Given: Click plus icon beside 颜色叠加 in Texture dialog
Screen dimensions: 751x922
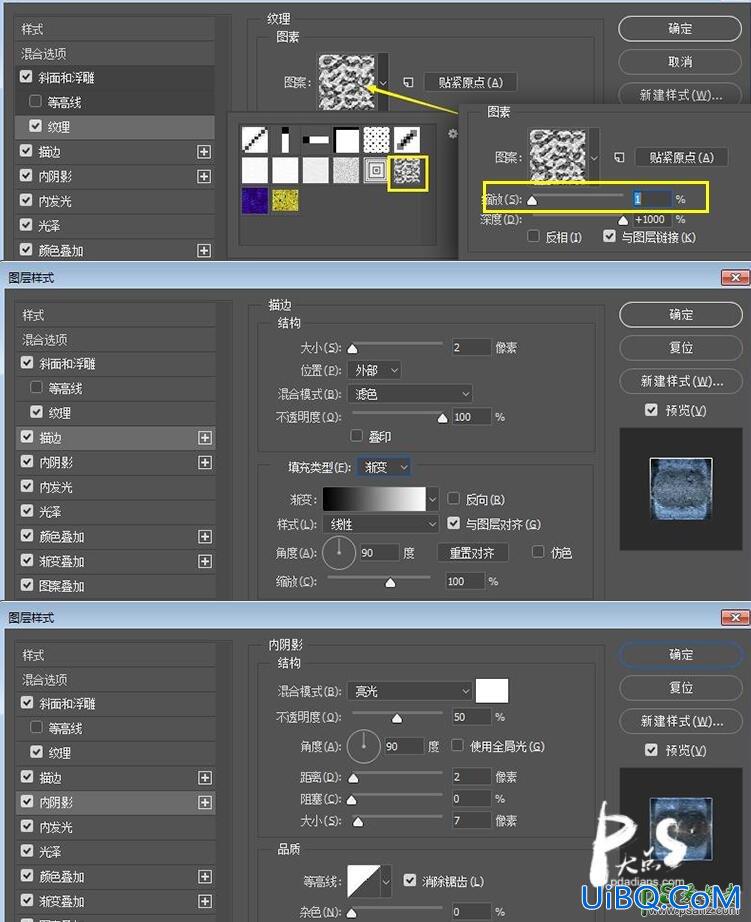Looking at the screenshot, I should click(203, 250).
